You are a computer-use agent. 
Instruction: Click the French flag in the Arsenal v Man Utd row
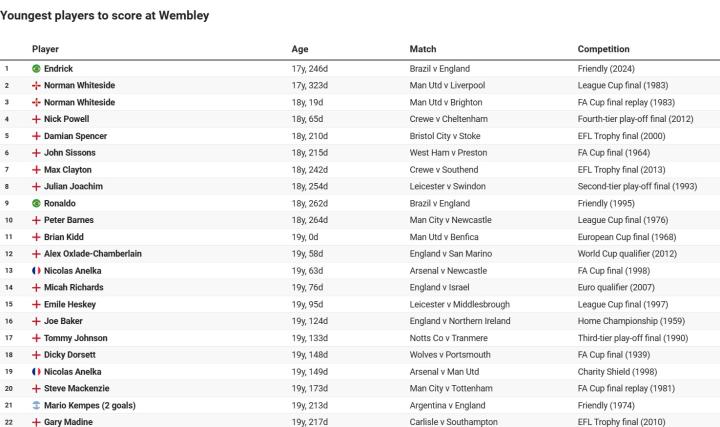(36, 372)
